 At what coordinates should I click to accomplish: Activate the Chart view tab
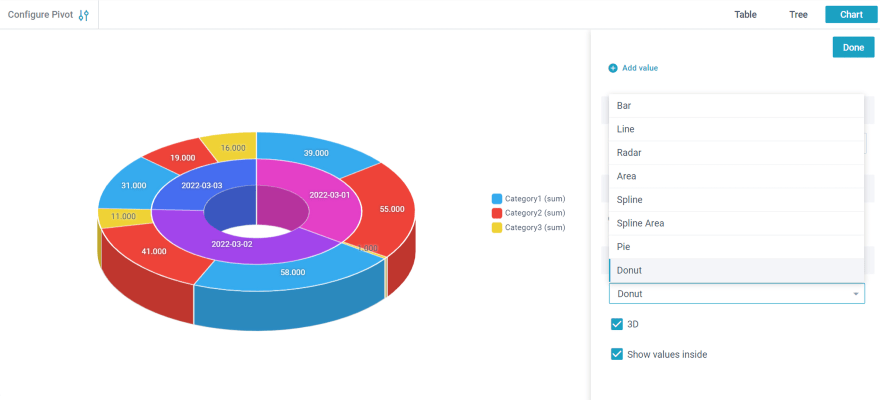pyautogui.click(x=850, y=15)
